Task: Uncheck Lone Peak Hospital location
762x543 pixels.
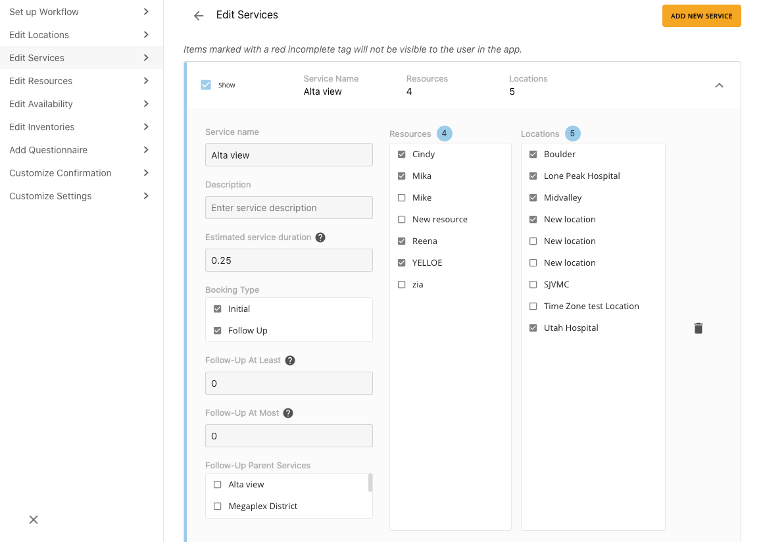Action: pyautogui.click(x=533, y=176)
